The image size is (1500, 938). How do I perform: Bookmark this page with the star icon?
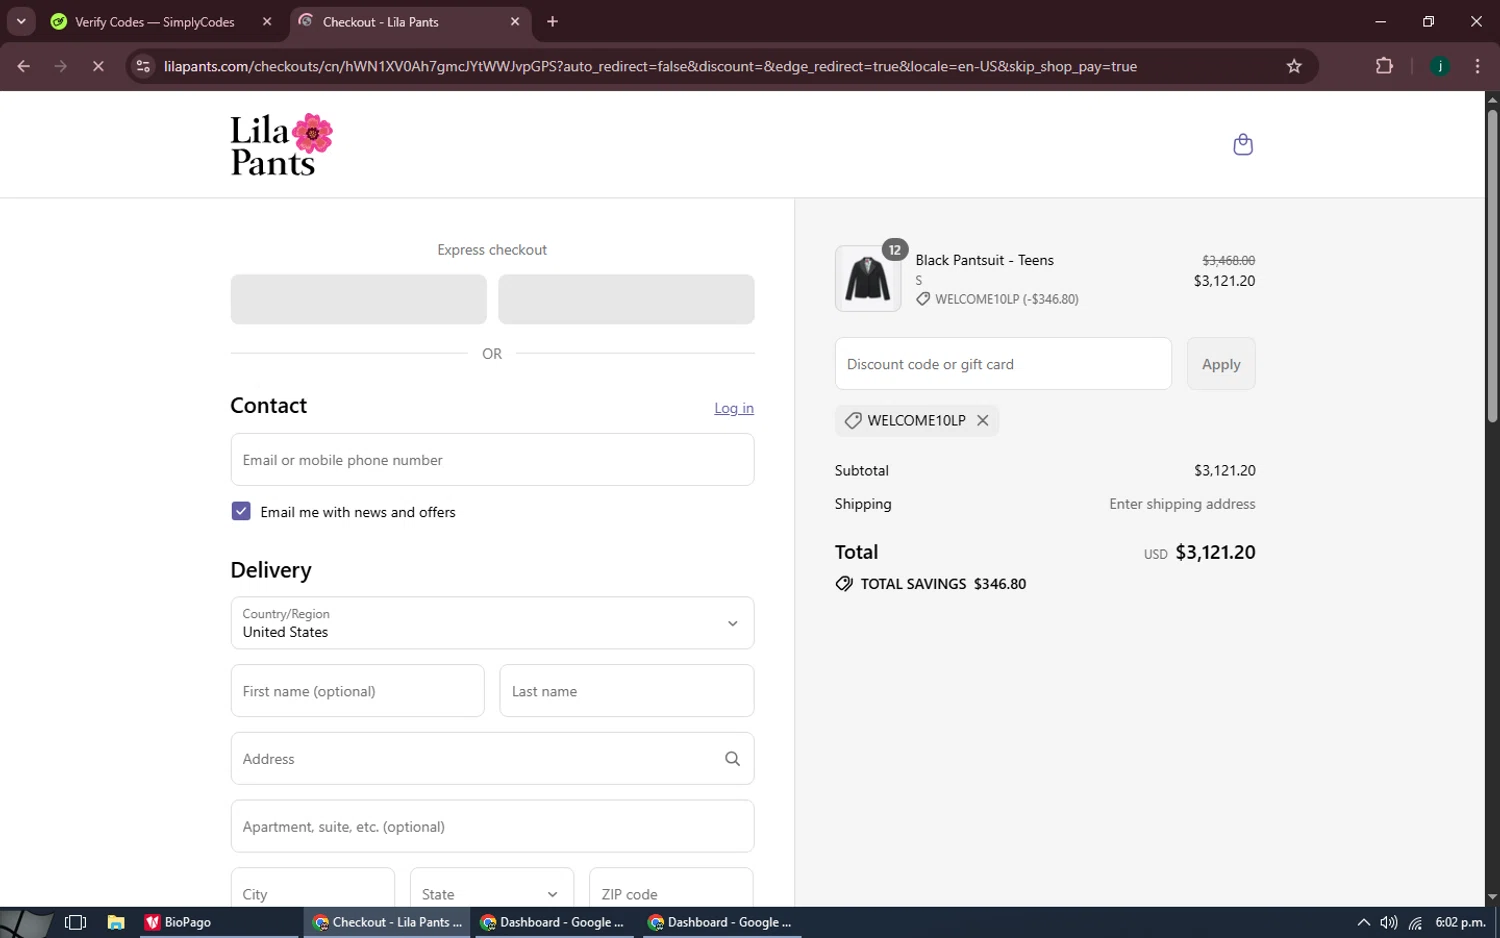click(1294, 66)
